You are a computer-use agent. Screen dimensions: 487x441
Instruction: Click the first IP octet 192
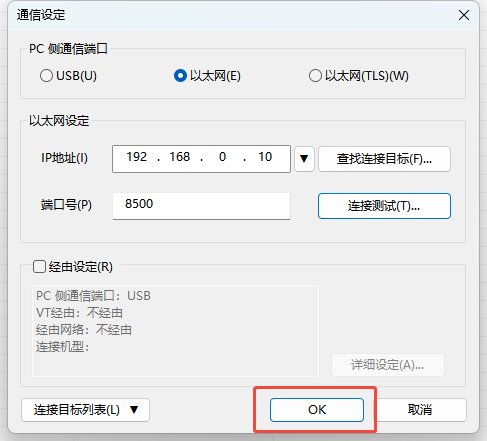pyautogui.click(x=136, y=157)
